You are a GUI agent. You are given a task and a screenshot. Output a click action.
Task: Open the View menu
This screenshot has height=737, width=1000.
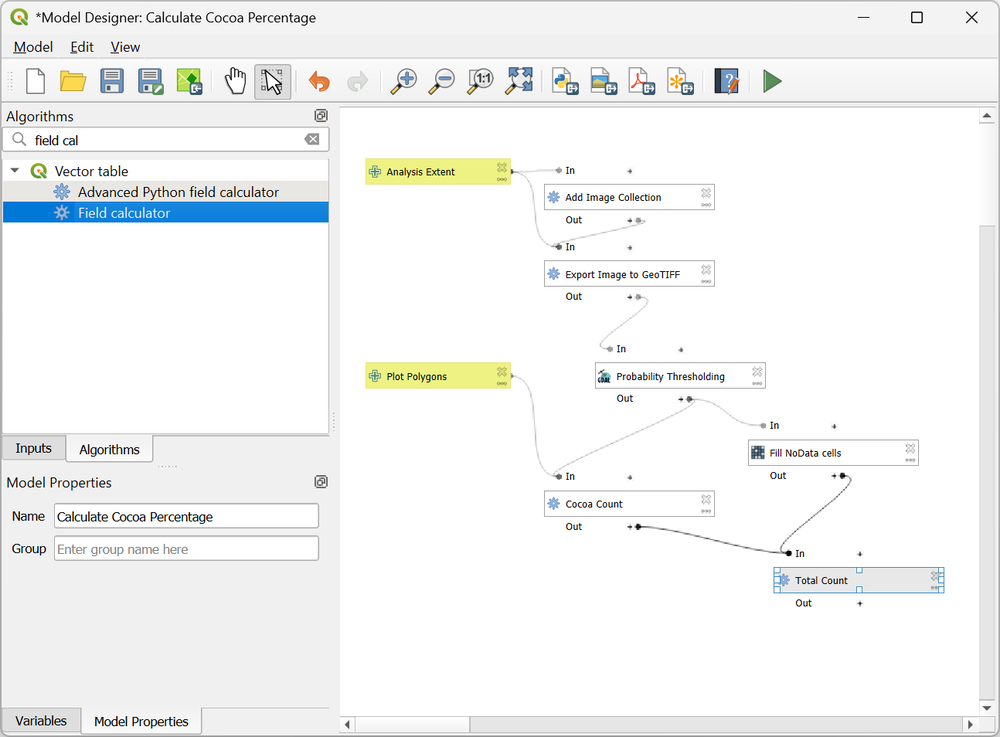pos(125,47)
